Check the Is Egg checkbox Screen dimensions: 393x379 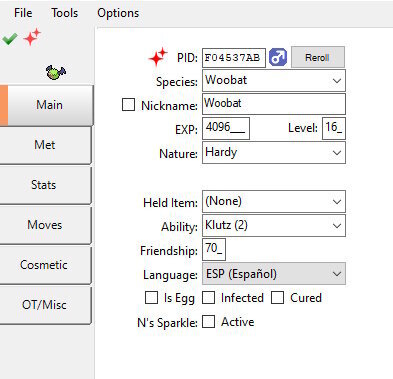pos(151,297)
